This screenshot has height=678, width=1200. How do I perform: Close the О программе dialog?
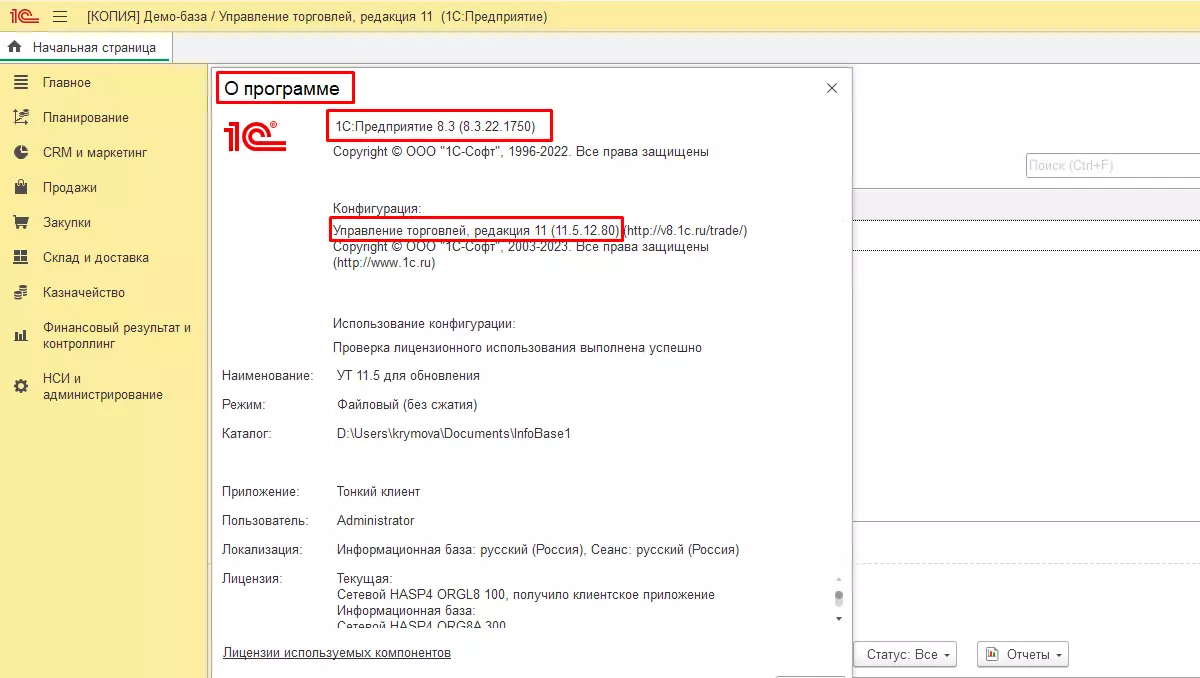point(832,88)
